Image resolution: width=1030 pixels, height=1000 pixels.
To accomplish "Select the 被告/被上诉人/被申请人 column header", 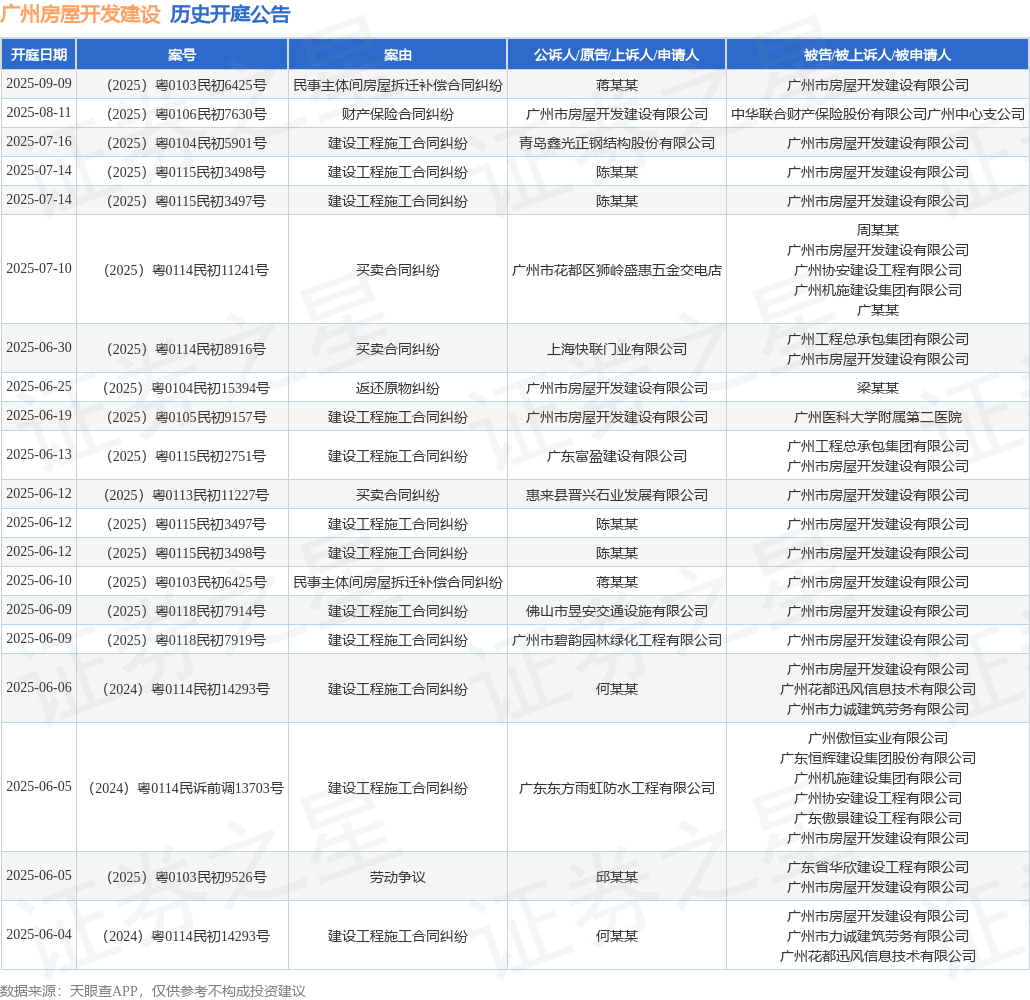I will click(877, 55).
